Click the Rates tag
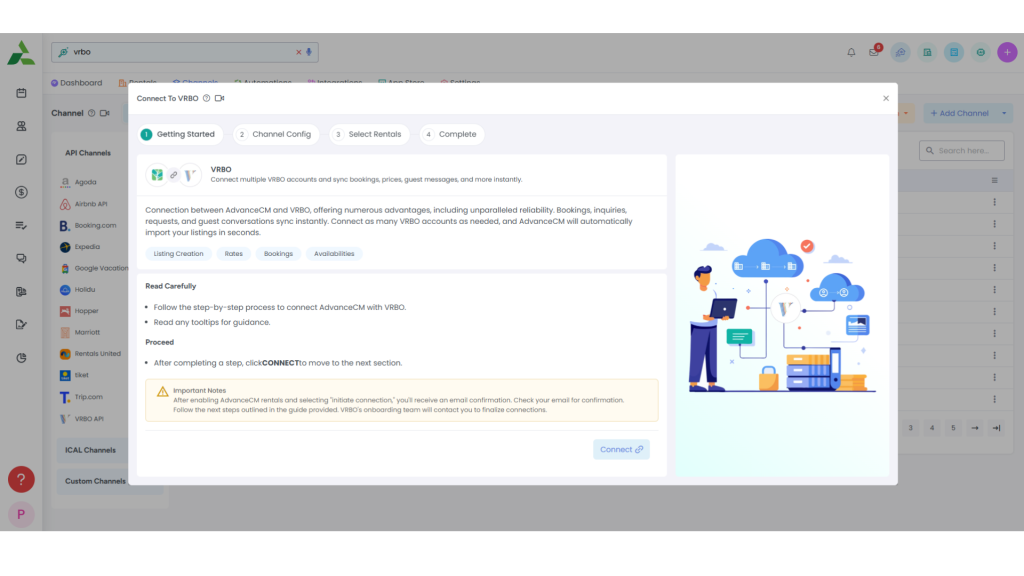The image size is (1024, 576). pyautogui.click(x=233, y=254)
